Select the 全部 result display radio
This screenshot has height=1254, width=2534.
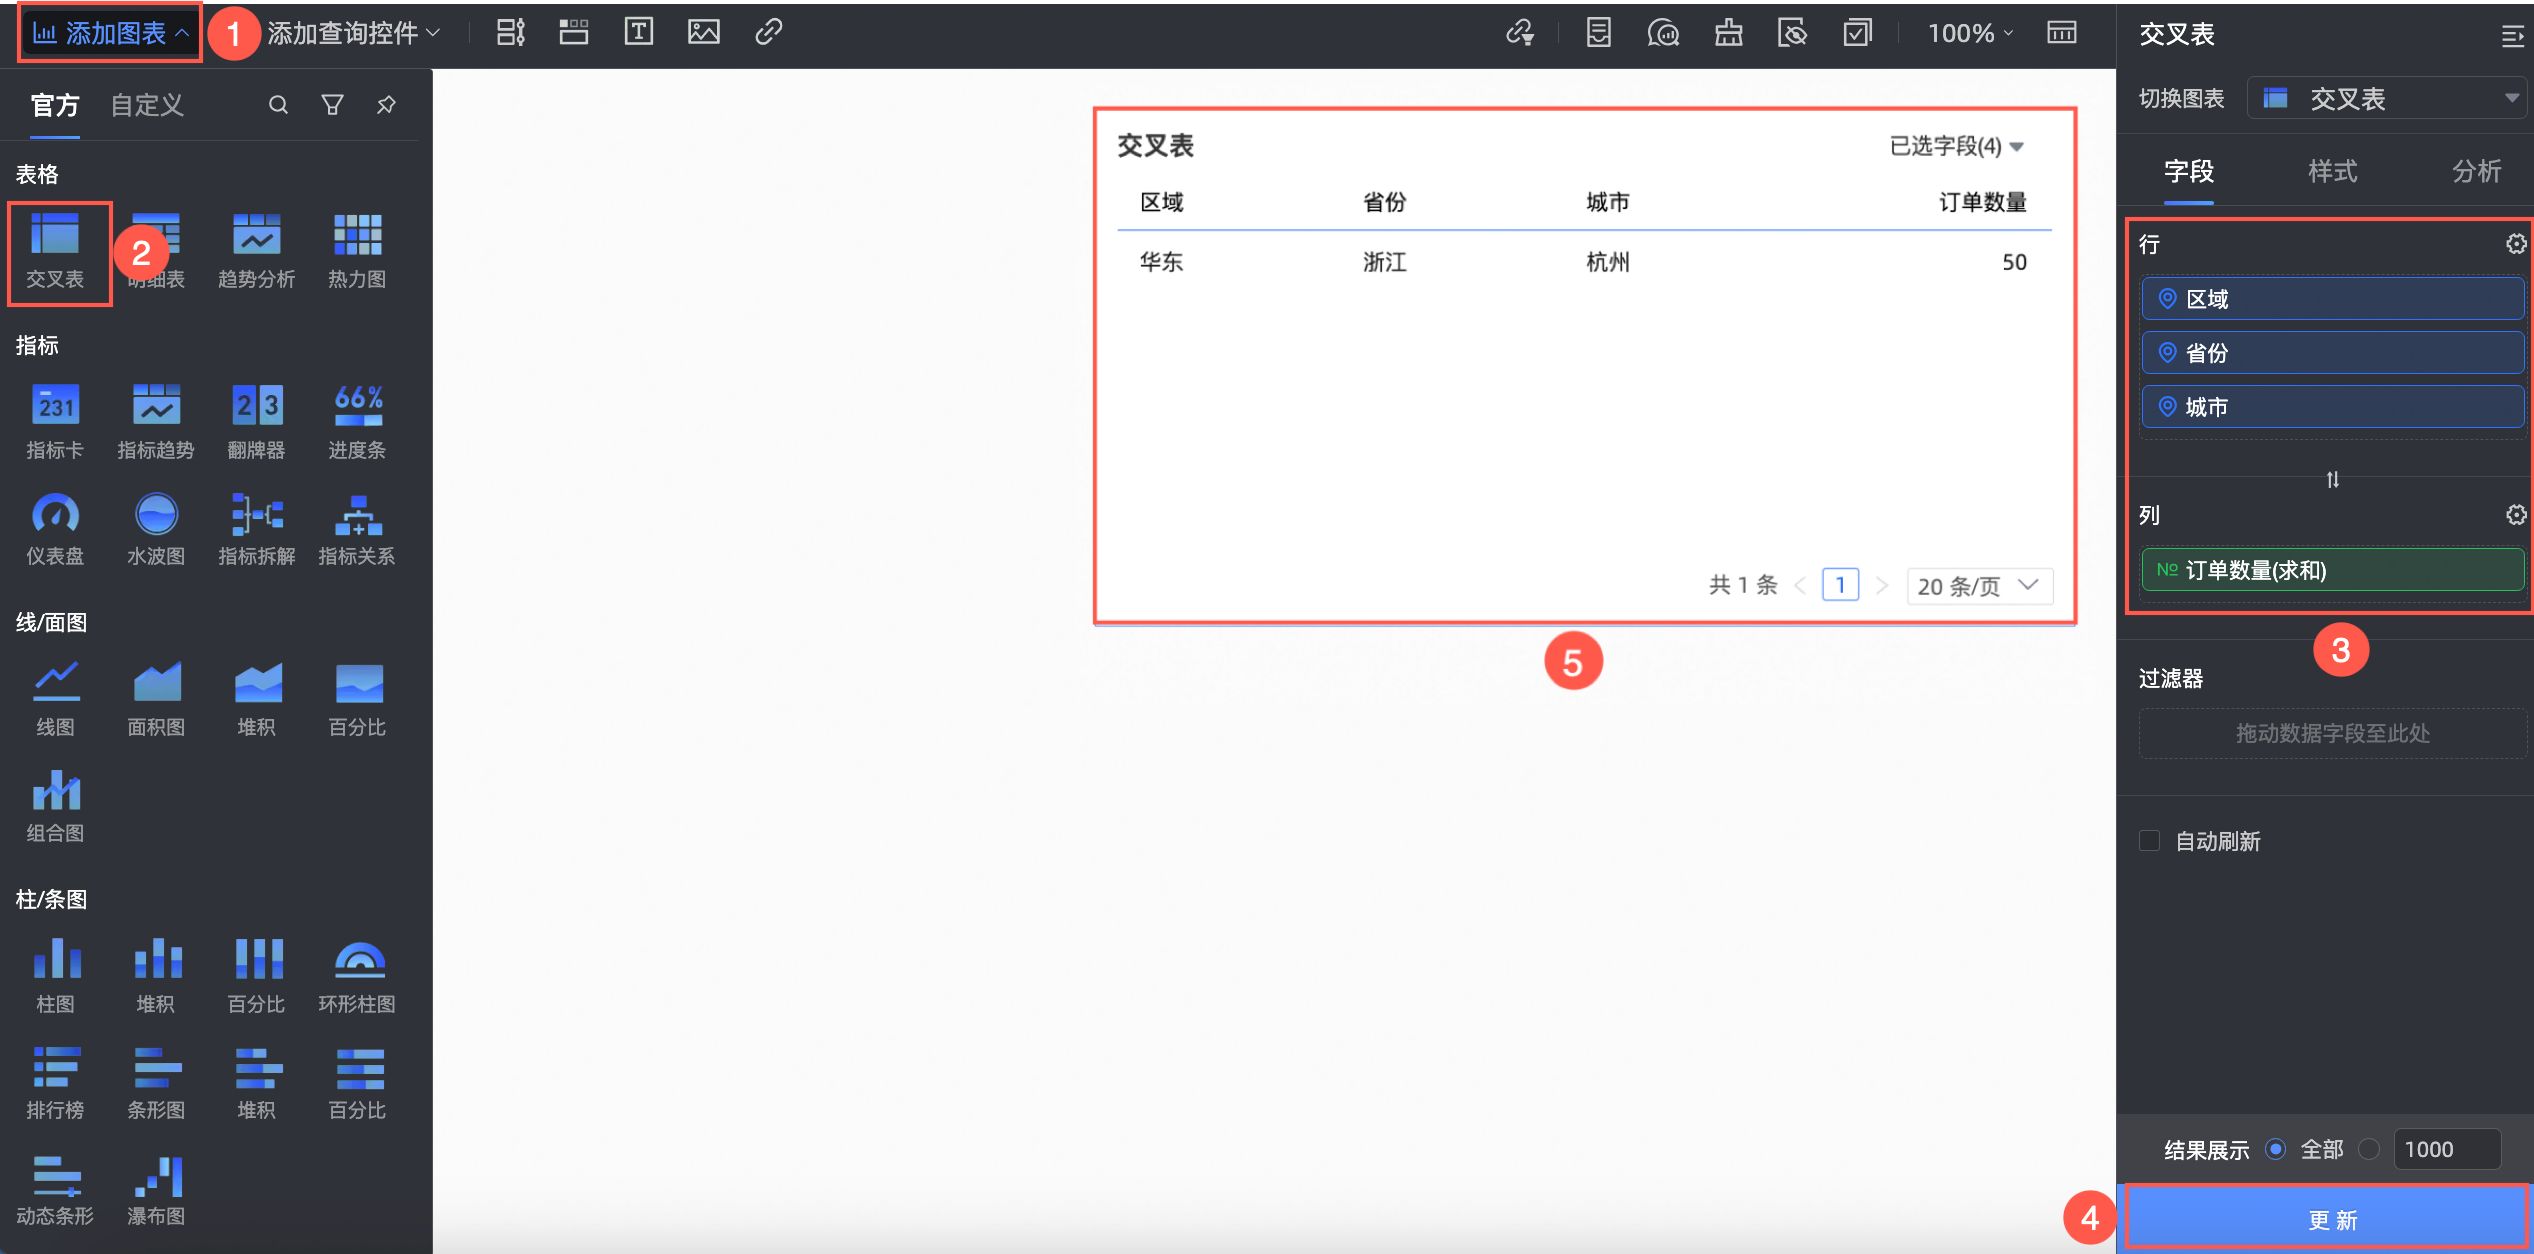pos(2275,1149)
